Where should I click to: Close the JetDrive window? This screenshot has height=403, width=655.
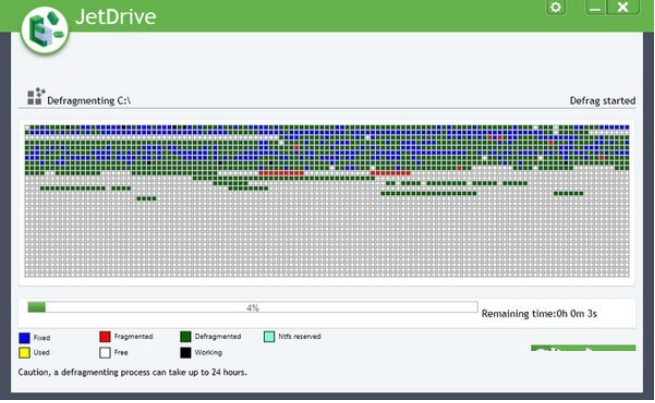click(622, 7)
